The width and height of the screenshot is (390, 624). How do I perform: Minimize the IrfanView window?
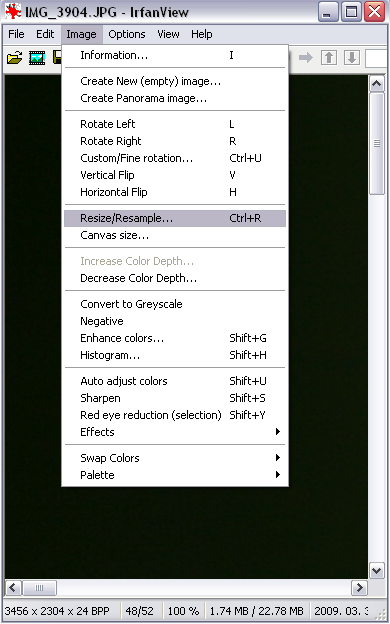point(328,12)
